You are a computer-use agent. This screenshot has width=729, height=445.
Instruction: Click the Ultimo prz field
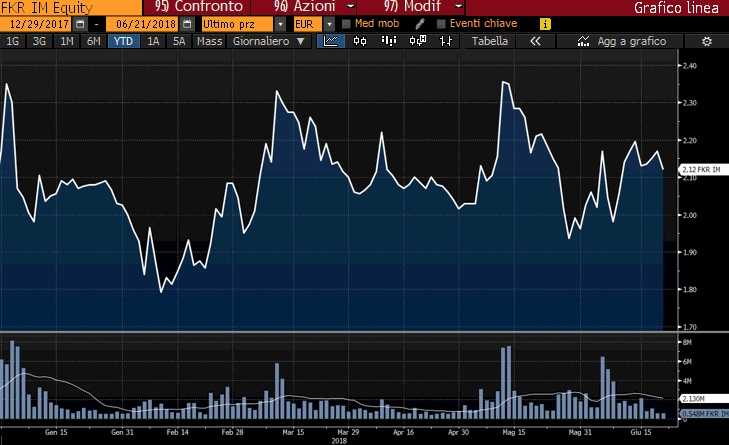[x=237, y=24]
